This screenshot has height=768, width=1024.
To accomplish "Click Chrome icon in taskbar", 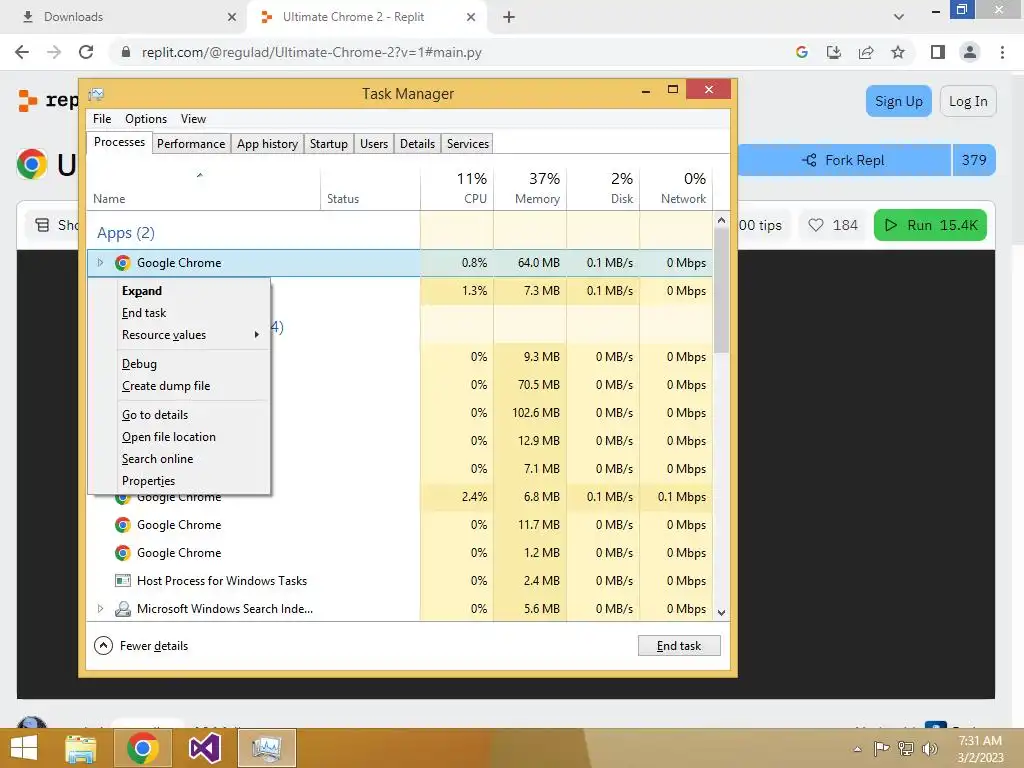I will (x=142, y=748).
